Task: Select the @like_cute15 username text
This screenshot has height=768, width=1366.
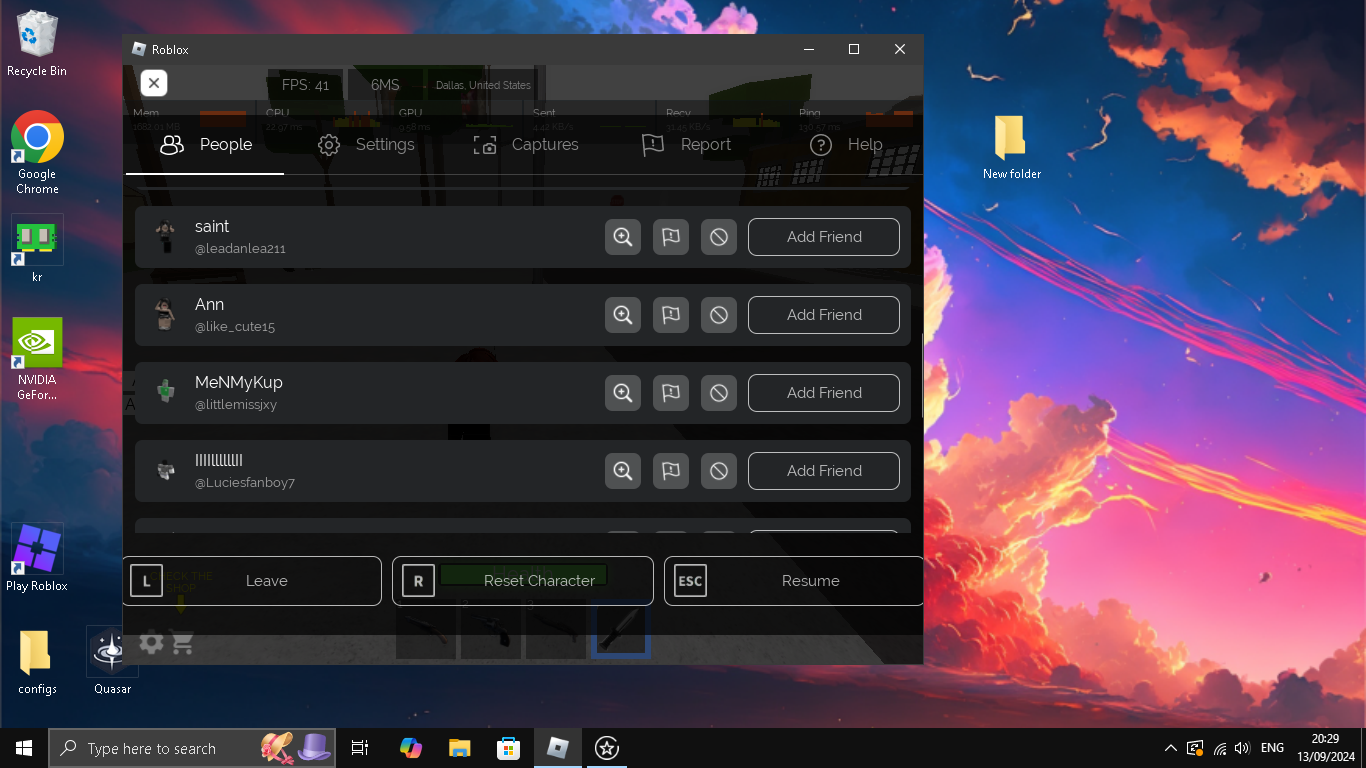Action: click(235, 327)
